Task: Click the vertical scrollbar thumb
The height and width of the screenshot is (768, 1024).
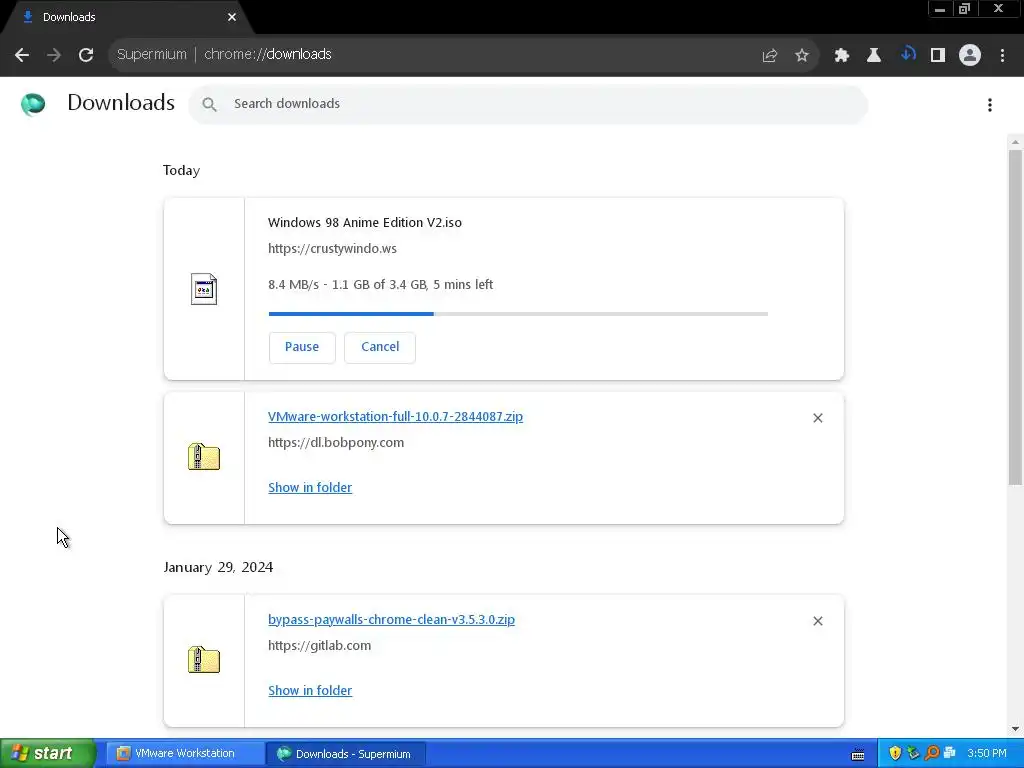Action: click(x=1016, y=317)
